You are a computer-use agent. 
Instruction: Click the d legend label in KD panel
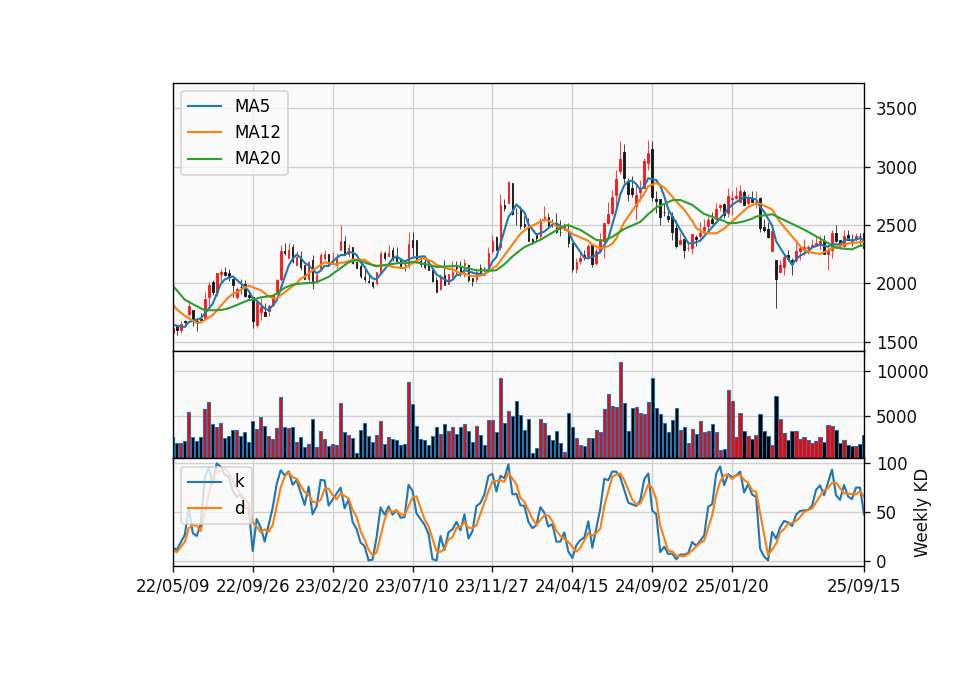[x=239, y=508]
